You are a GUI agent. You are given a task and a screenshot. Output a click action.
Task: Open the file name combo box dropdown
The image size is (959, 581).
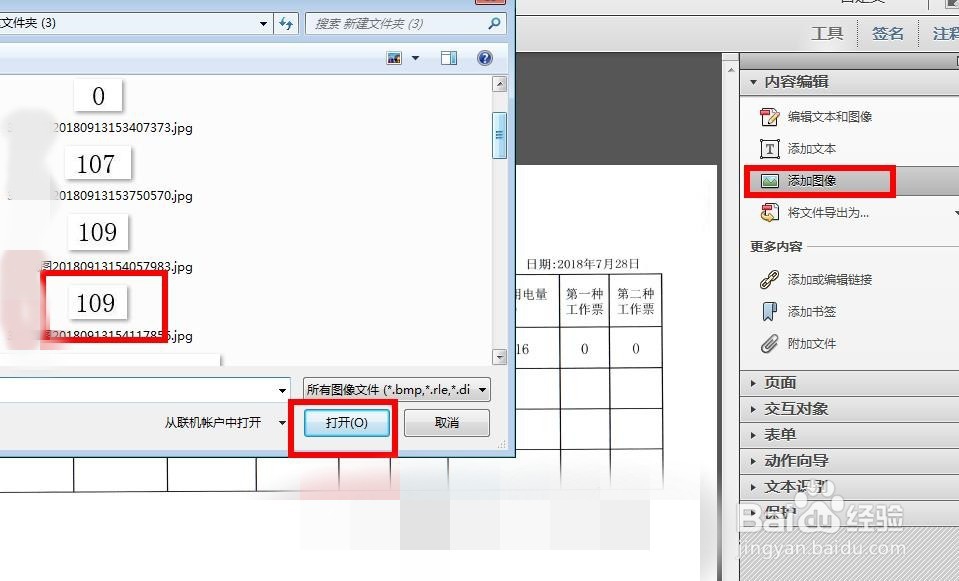(282, 390)
